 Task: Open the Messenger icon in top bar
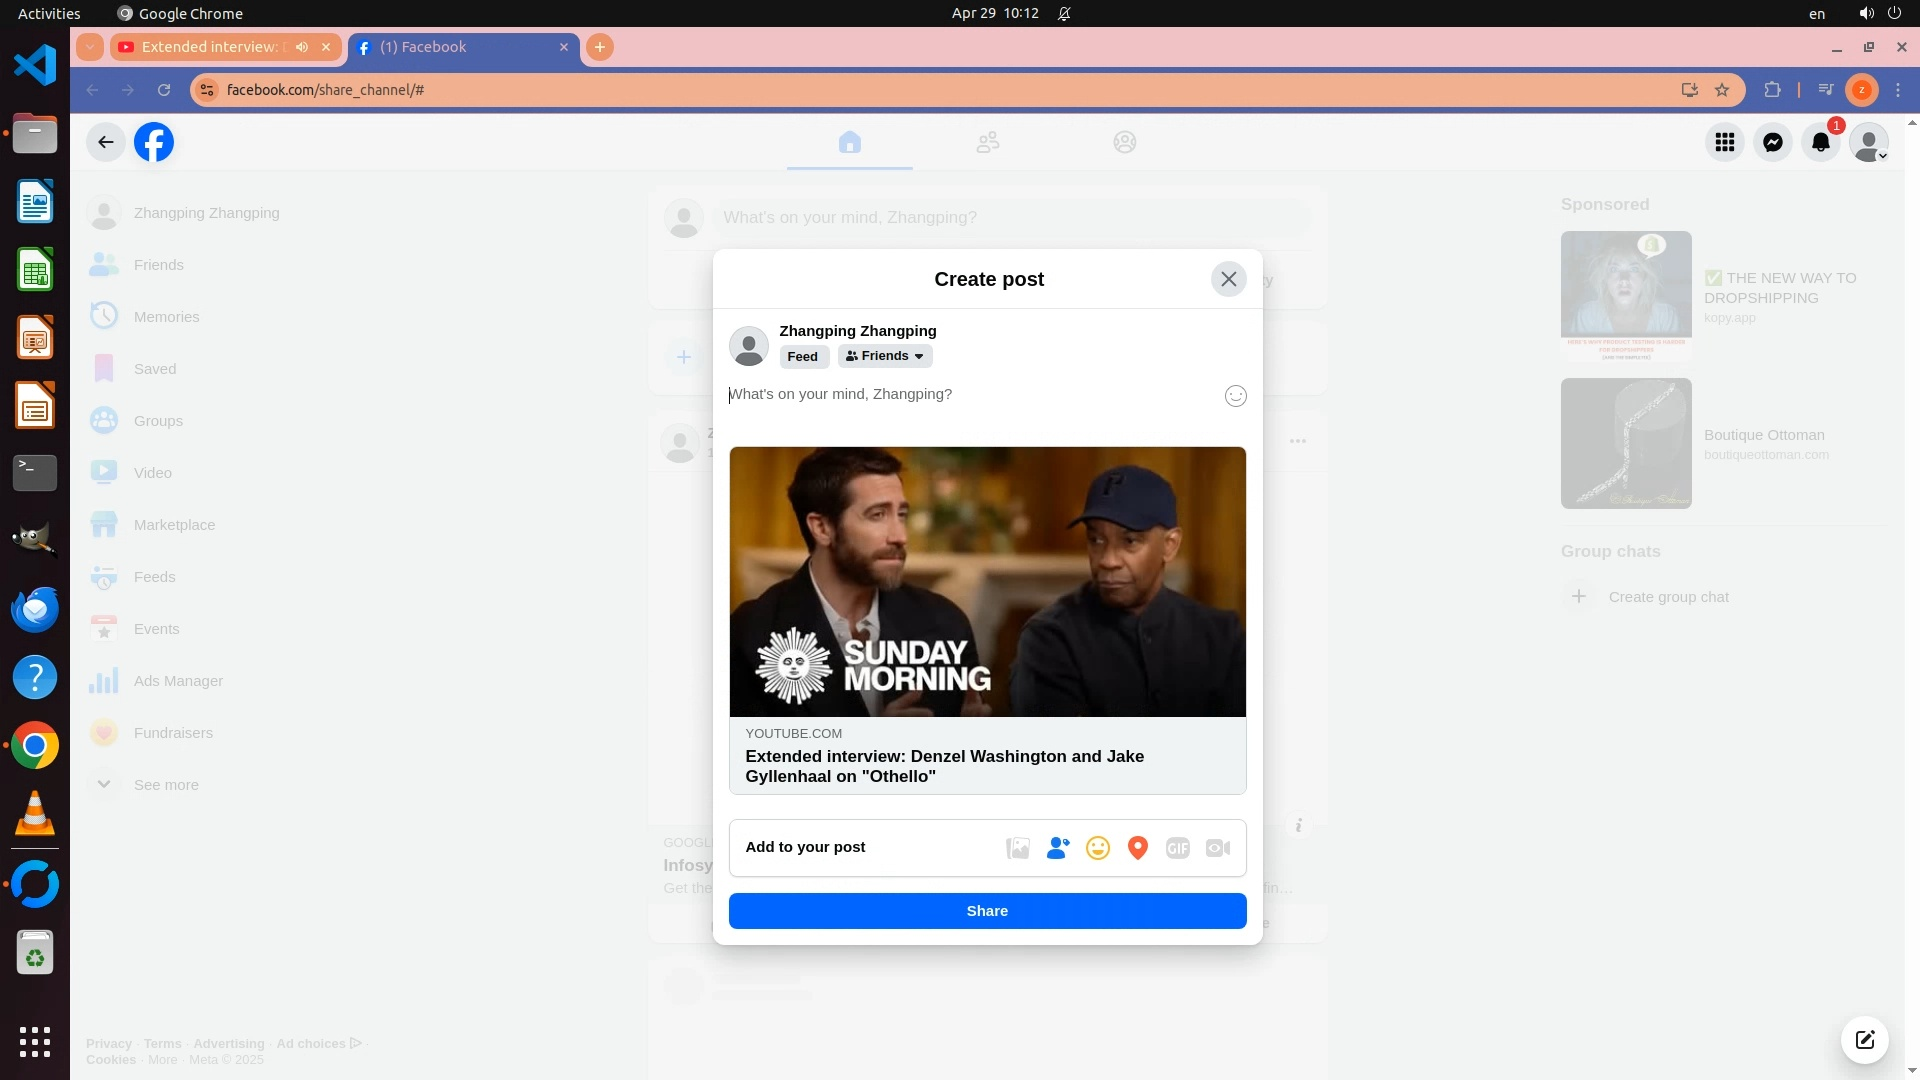(1772, 142)
